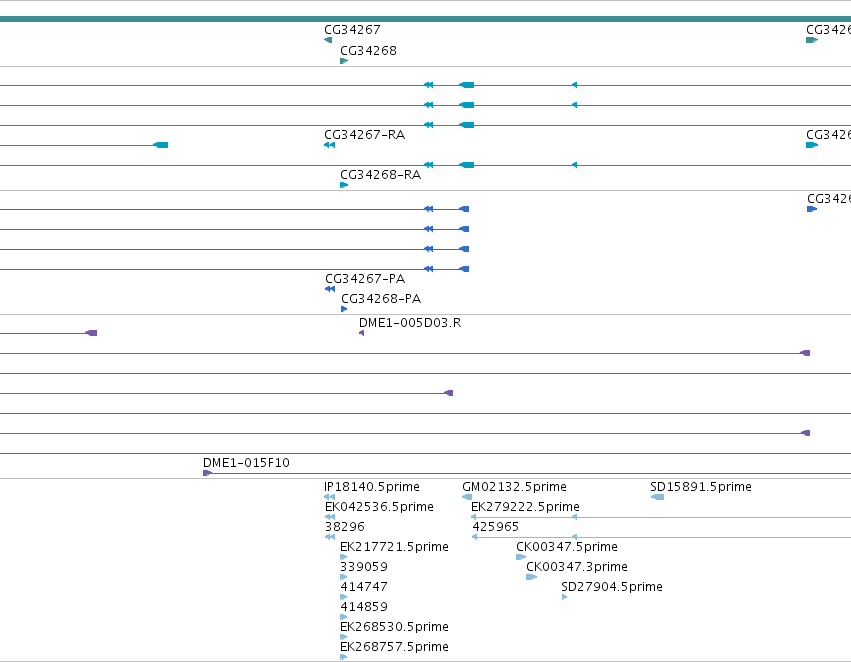Click the DME1-005D03.R feature label
This screenshot has height=662, width=851.
coord(410,322)
